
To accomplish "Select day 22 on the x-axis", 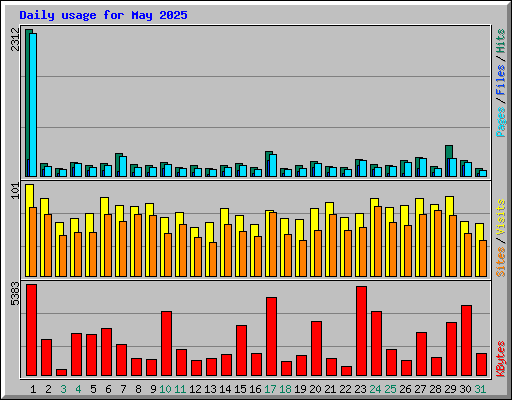I will point(345,389).
